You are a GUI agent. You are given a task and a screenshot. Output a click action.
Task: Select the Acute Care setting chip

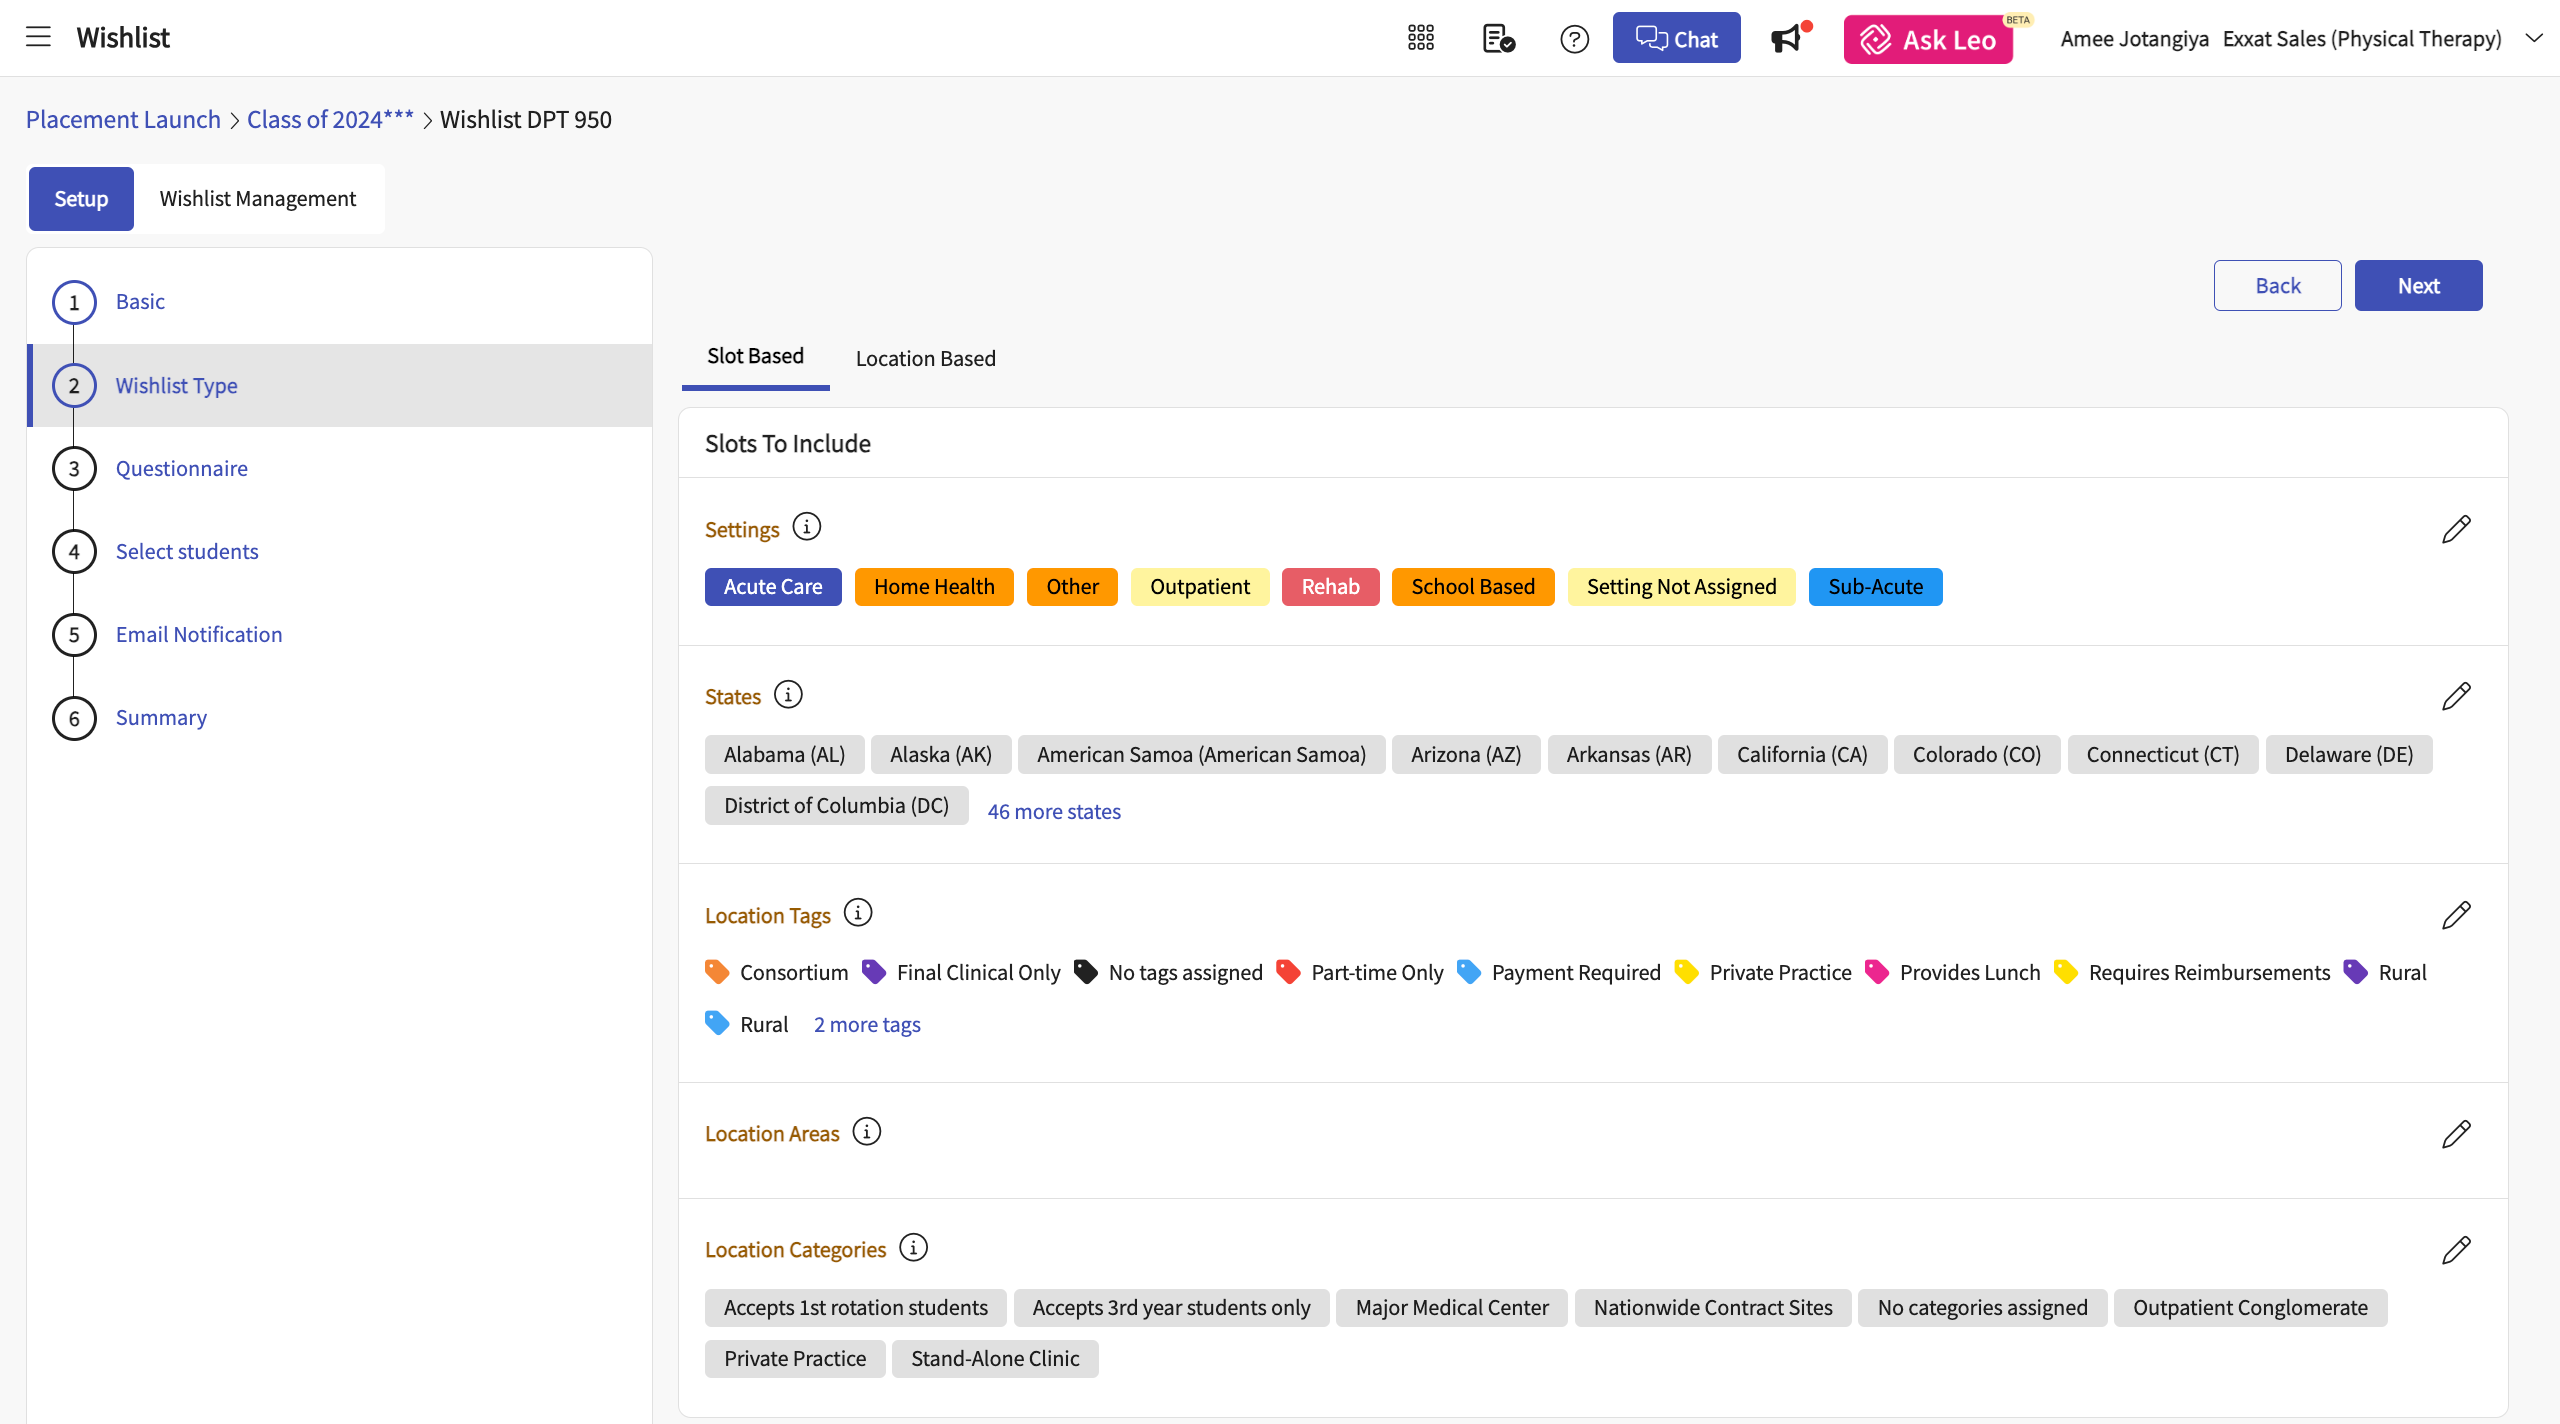click(x=772, y=587)
